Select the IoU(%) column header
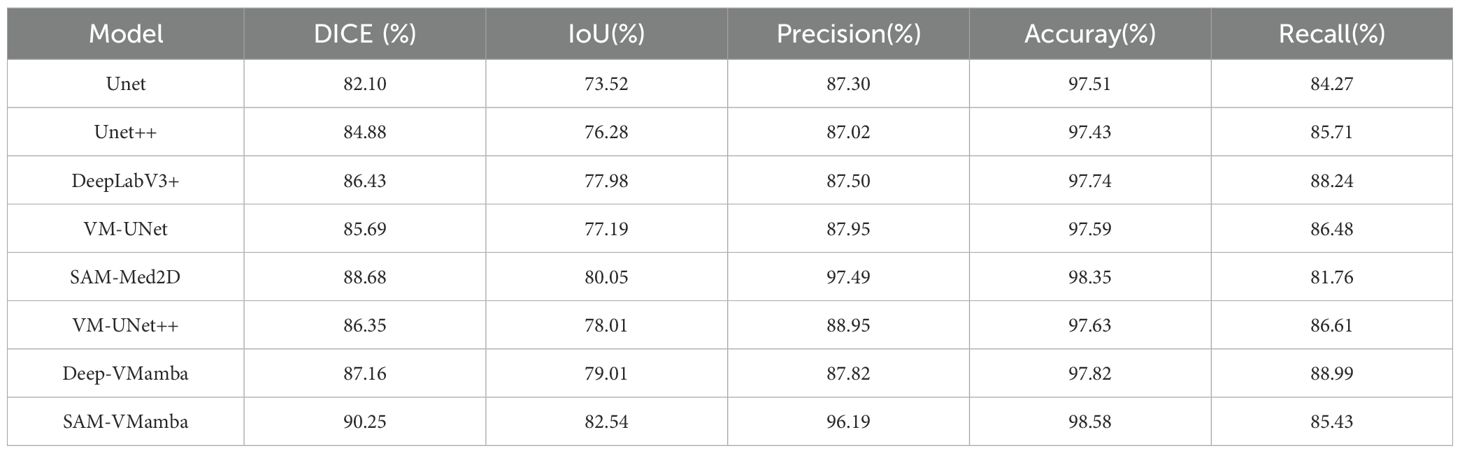The width and height of the screenshot is (1460, 453). coord(607,34)
